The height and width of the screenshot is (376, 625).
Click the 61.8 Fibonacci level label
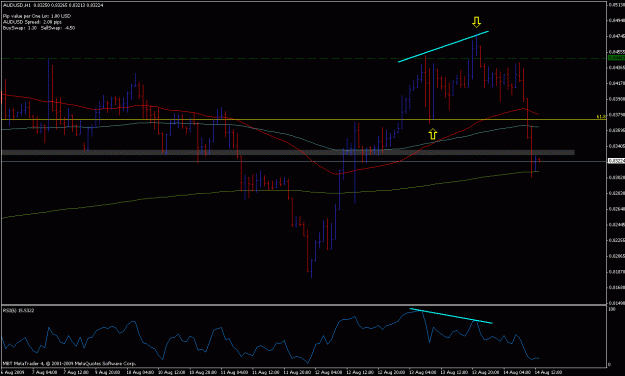tap(601, 116)
